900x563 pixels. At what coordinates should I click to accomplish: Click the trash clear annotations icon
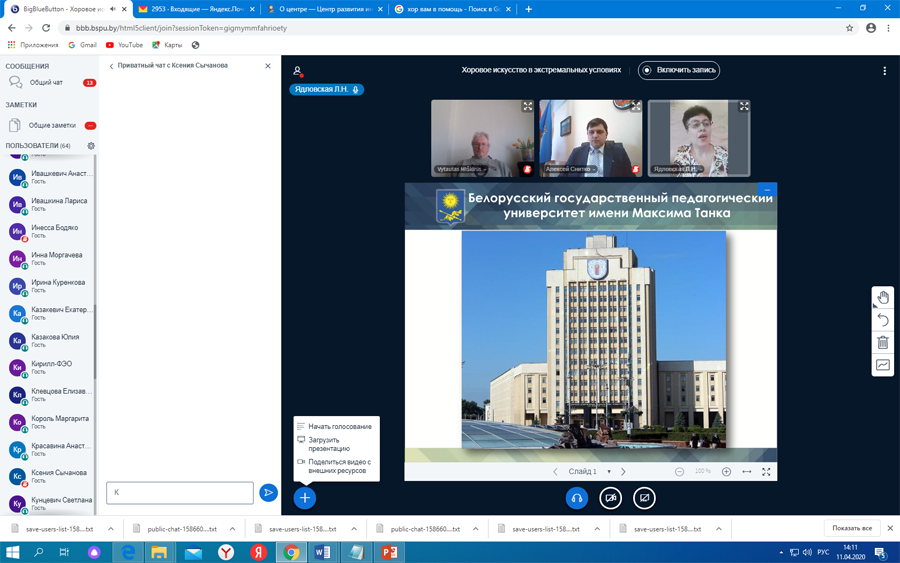click(883, 343)
